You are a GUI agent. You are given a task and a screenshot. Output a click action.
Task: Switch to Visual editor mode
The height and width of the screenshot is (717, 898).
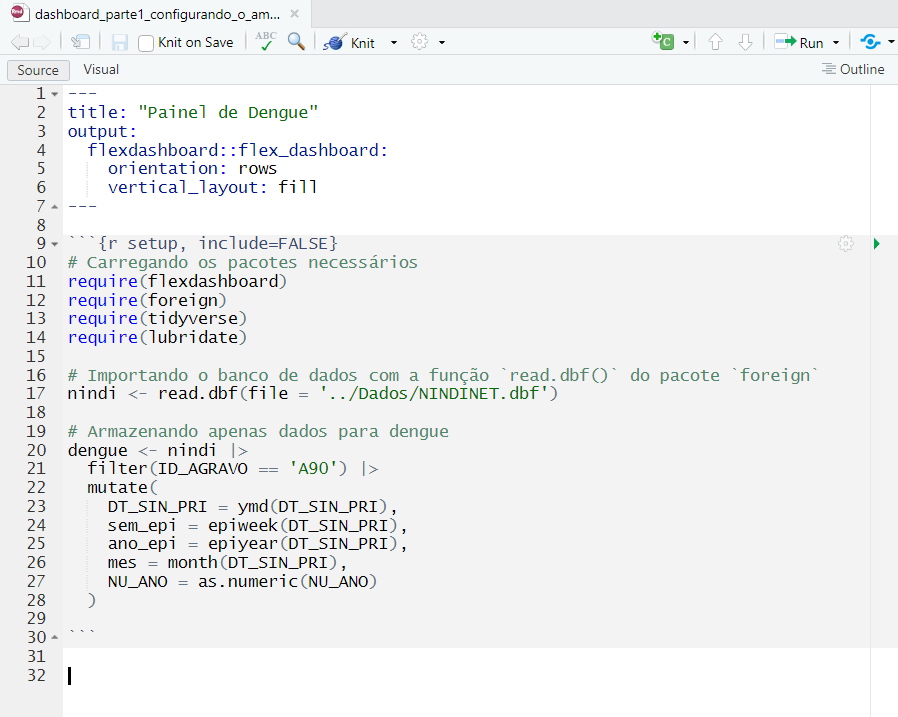101,70
